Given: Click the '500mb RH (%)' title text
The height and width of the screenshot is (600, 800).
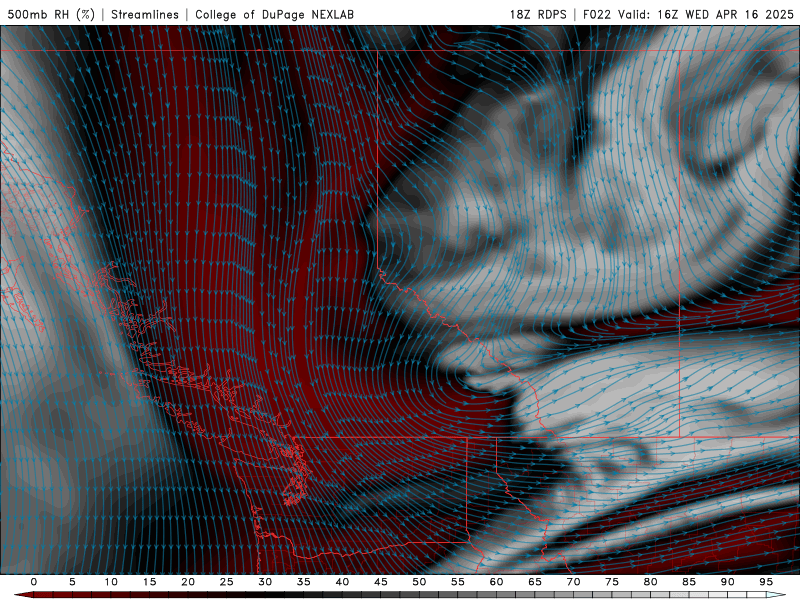Looking at the screenshot, I should (51, 14).
